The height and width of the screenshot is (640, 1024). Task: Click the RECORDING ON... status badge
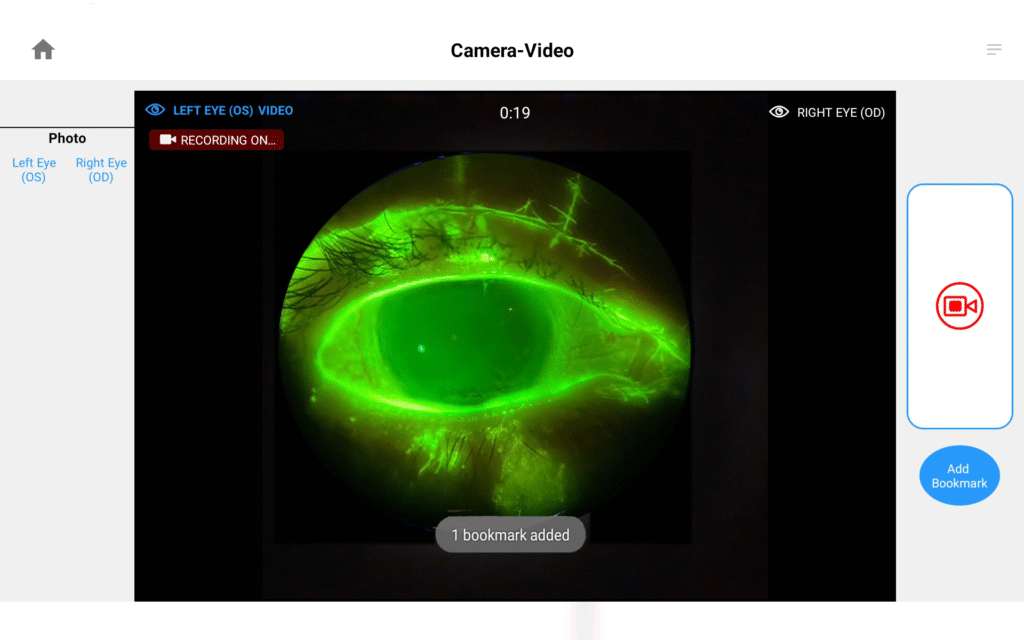217,140
